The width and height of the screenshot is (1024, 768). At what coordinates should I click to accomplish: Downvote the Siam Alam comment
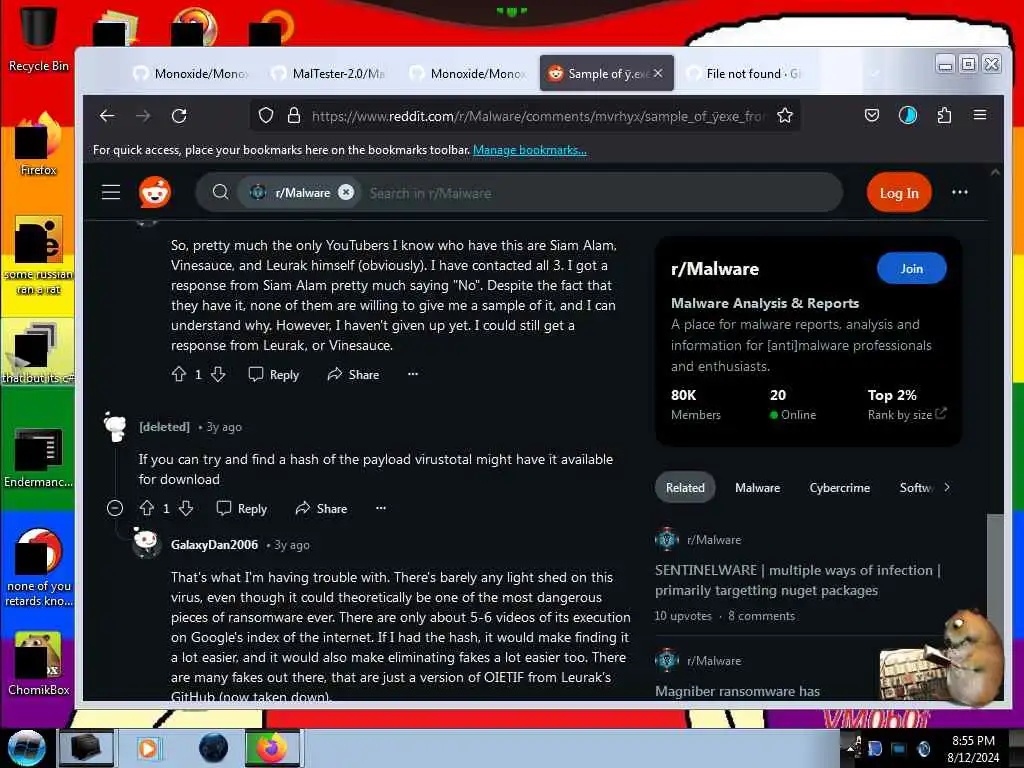pyautogui.click(x=218, y=374)
